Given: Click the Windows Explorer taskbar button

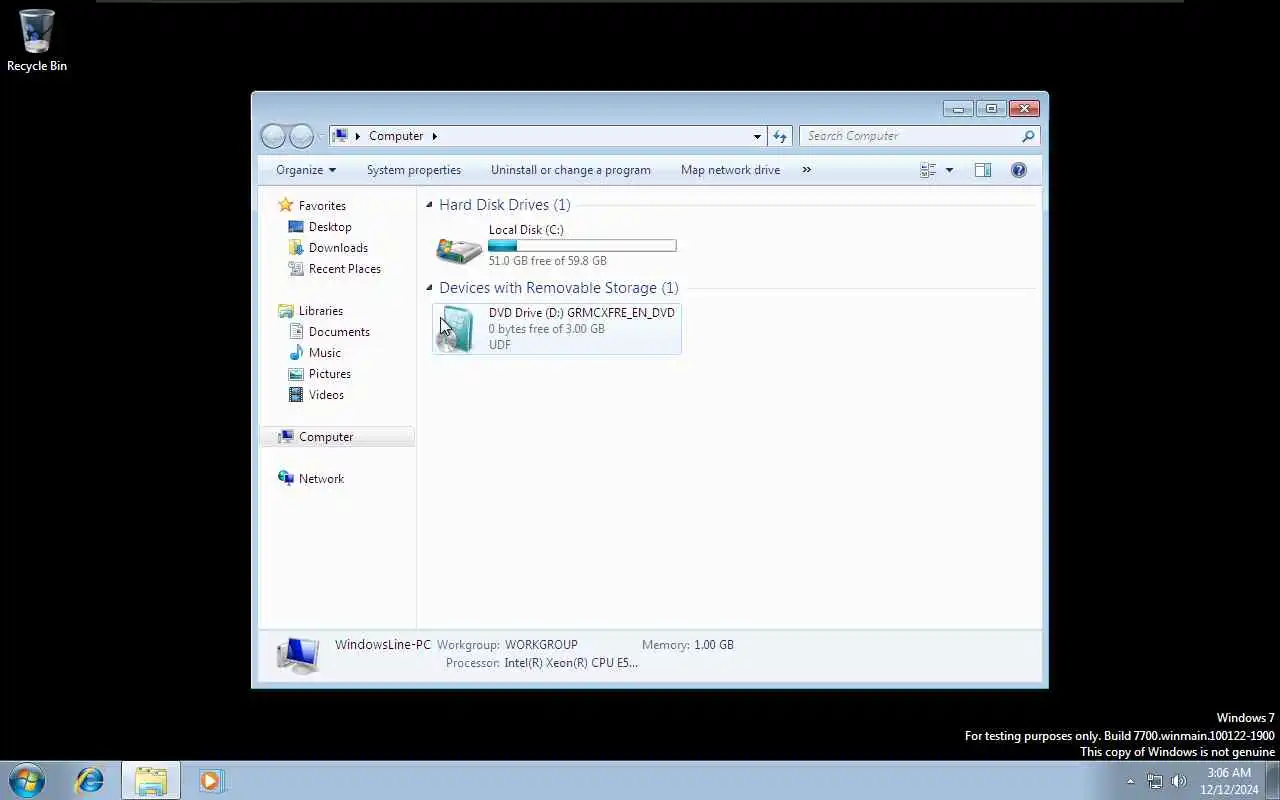Looking at the screenshot, I should 151,781.
